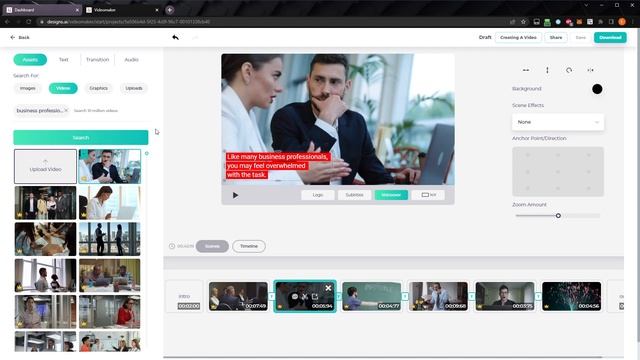Click the Share button

click(x=556, y=38)
